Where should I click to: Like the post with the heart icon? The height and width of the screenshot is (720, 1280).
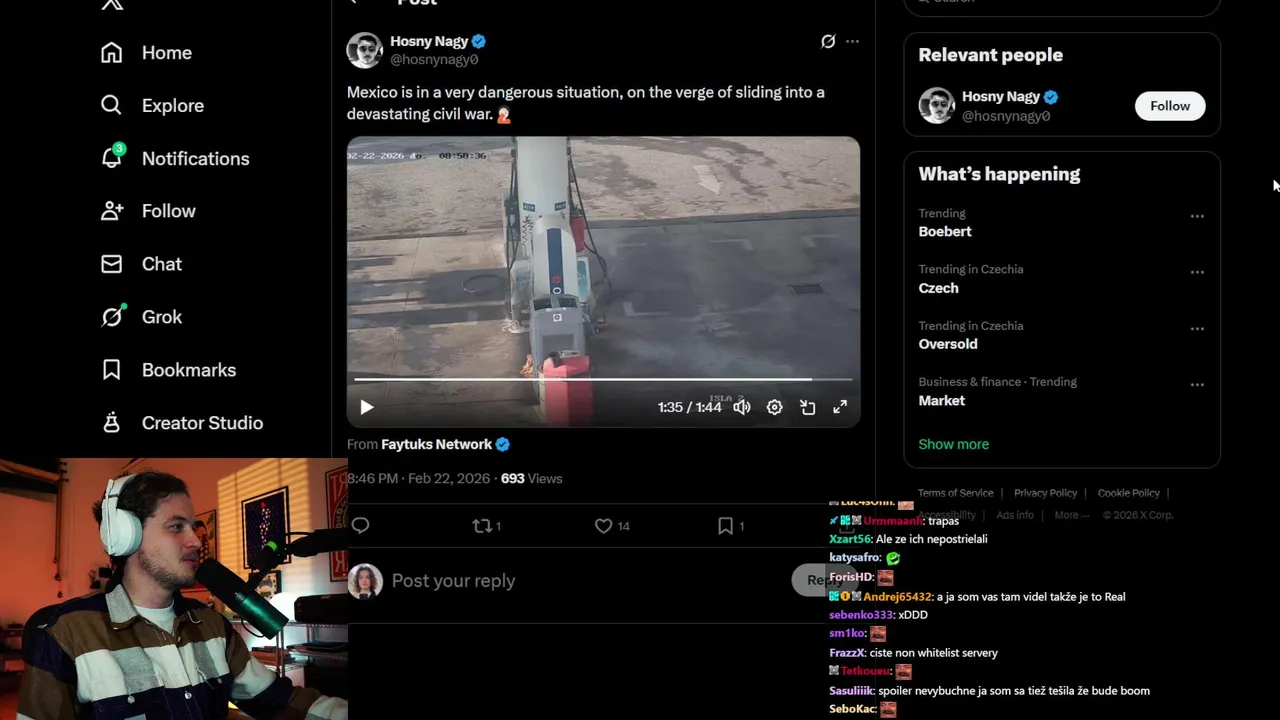click(x=603, y=526)
